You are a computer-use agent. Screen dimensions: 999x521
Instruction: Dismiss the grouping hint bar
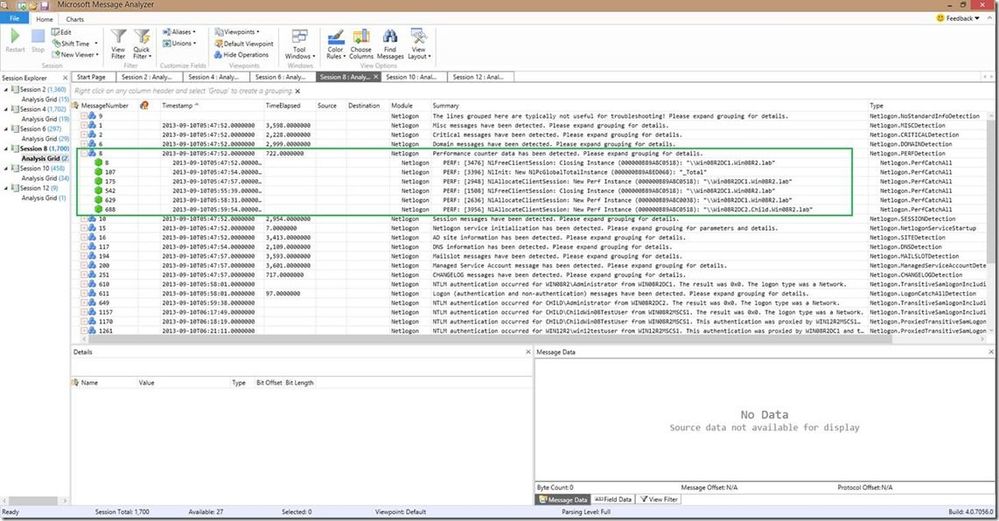298,91
